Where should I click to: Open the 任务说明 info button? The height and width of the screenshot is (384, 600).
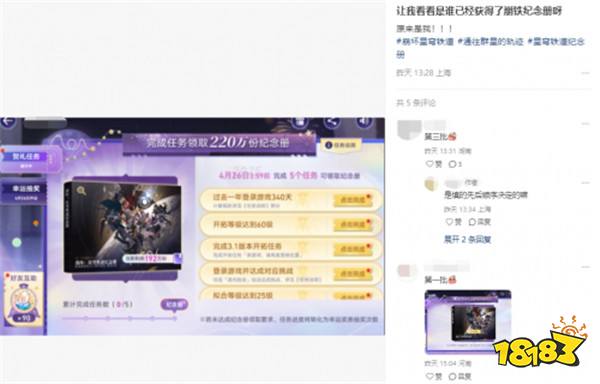[x=341, y=145]
